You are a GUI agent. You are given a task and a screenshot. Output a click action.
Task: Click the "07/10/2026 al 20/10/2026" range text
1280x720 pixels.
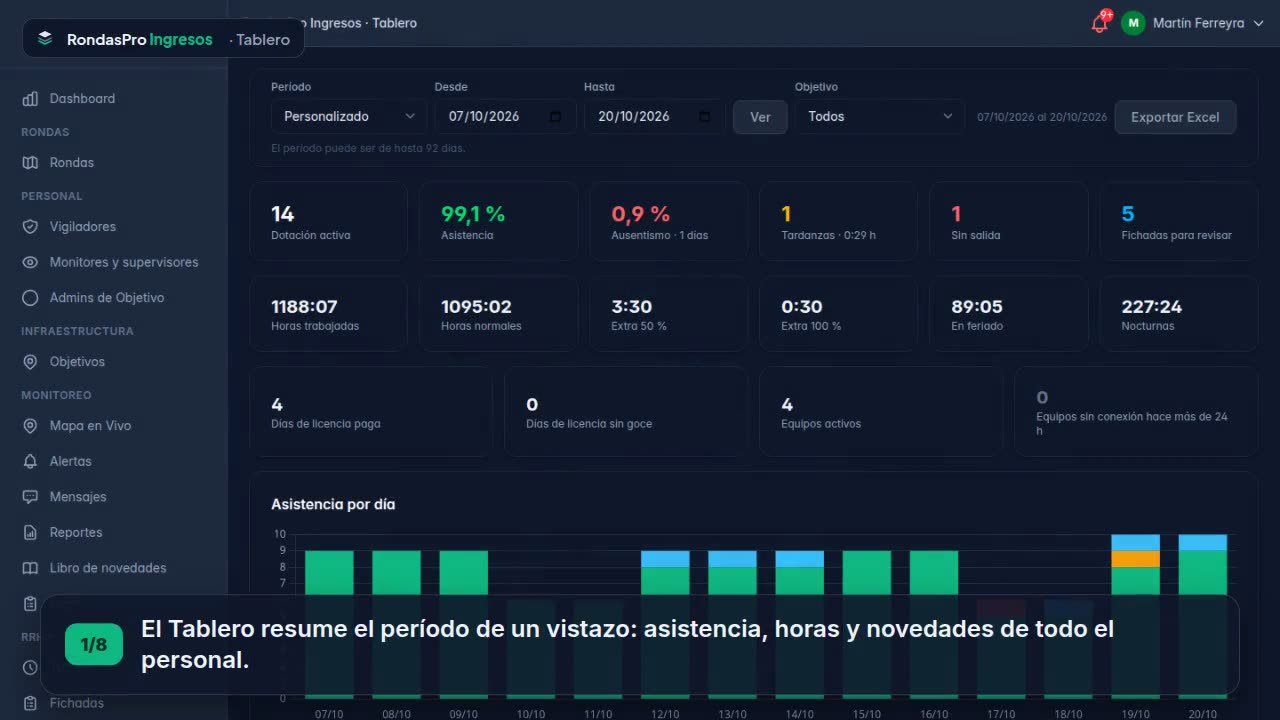click(1042, 117)
